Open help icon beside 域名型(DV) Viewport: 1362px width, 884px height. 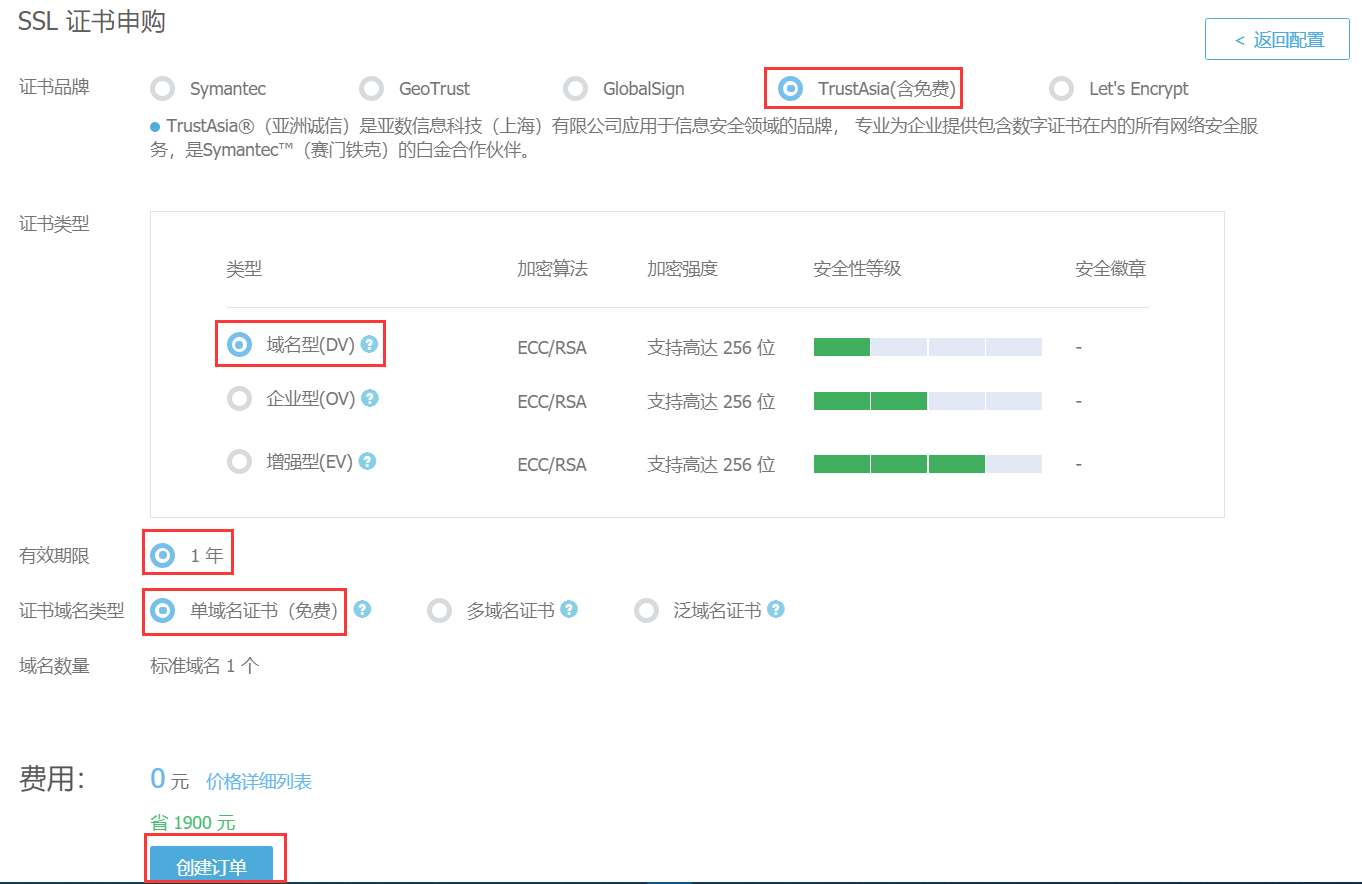(369, 344)
